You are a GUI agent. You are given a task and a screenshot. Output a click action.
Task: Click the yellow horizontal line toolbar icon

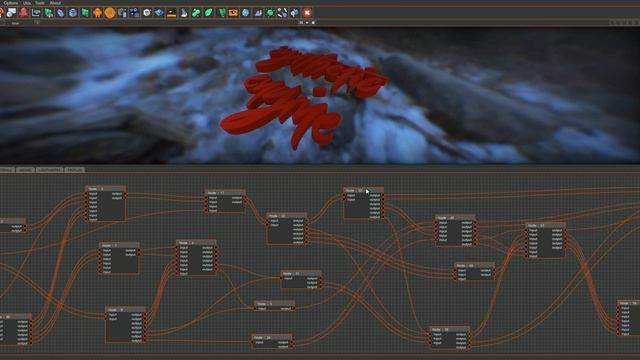pyautogui.click(x=171, y=13)
